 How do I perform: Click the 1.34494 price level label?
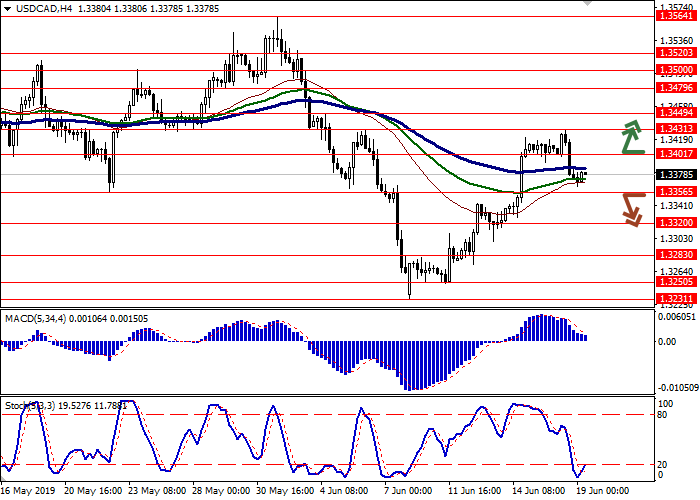tap(671, 114)
